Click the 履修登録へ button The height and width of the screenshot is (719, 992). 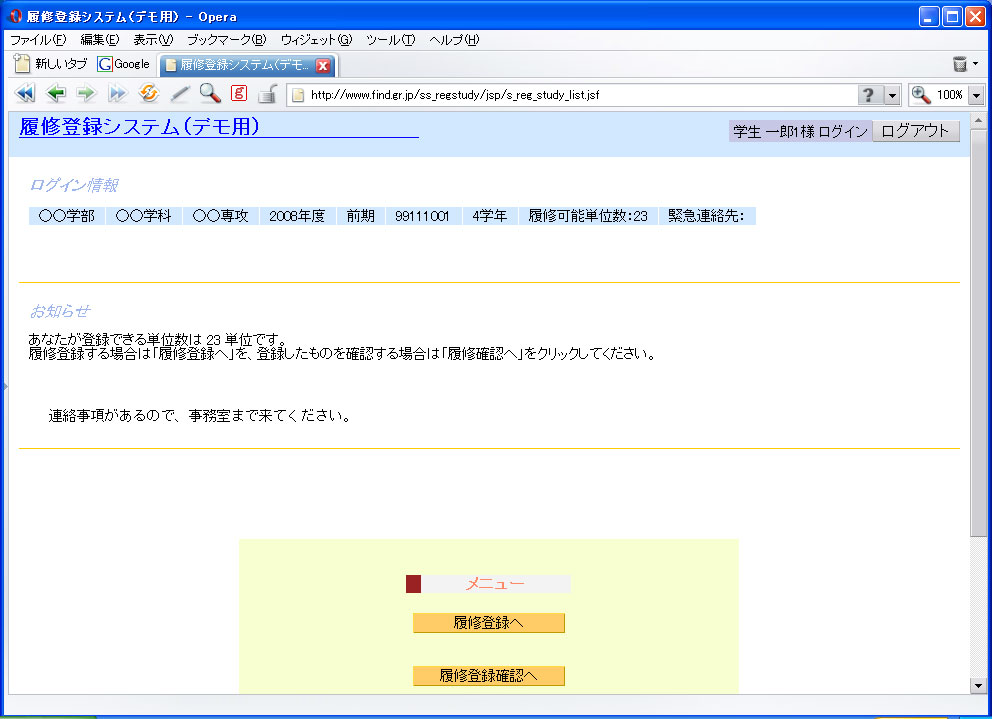[488, 623]
